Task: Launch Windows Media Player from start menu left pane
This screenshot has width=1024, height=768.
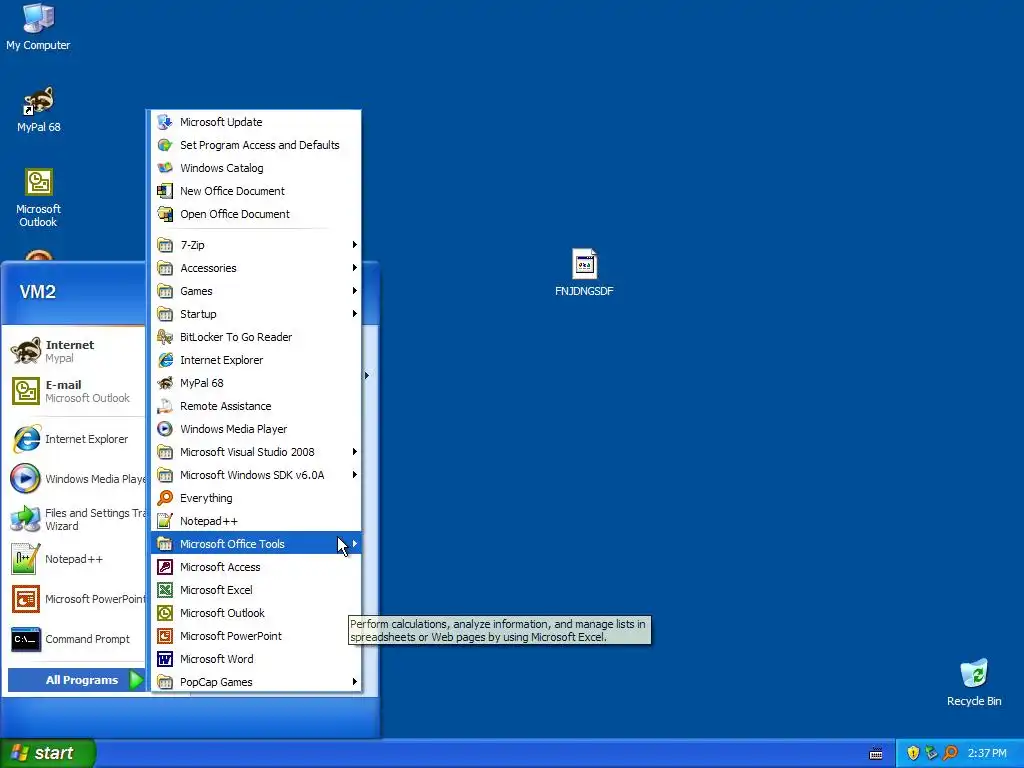Action: pyautogui.click(x=76, y=479)
